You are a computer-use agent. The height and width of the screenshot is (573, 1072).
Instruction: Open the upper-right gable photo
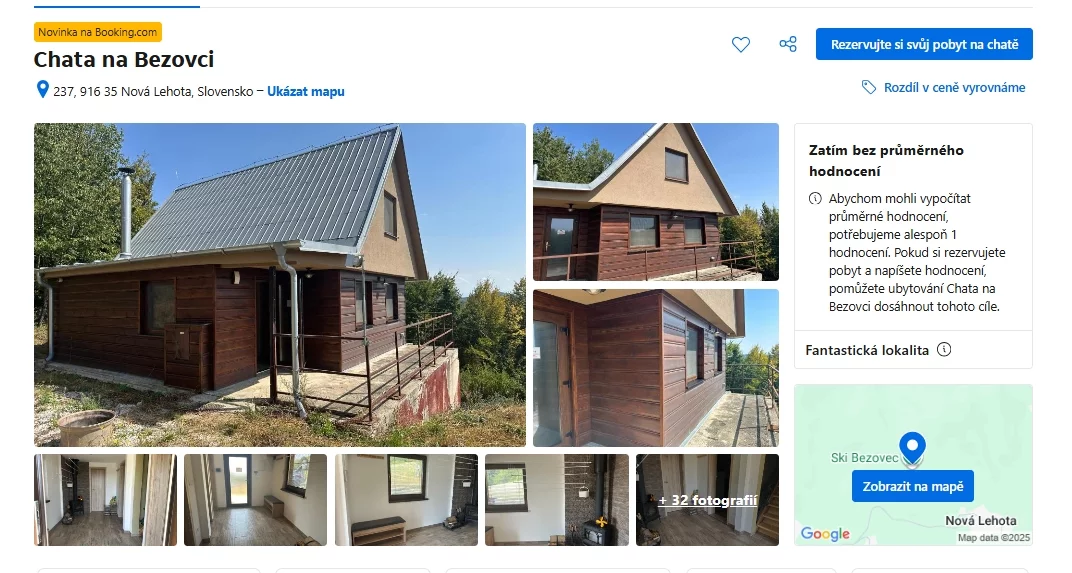(656, 202)
